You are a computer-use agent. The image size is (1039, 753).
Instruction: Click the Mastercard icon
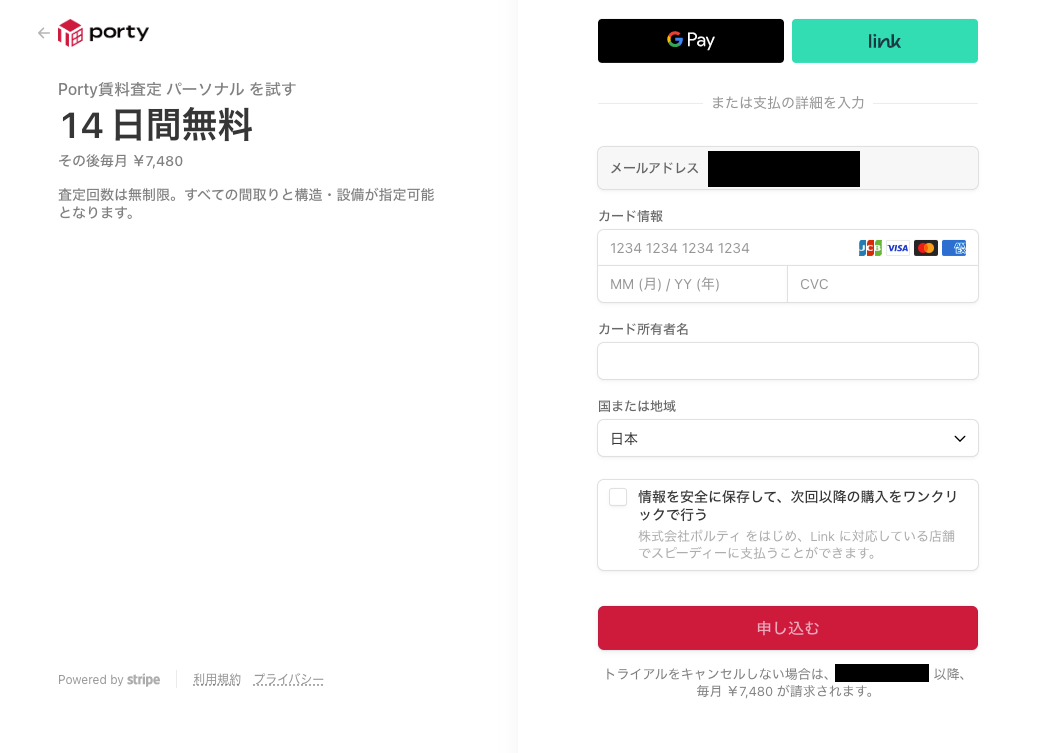coord(926,248)
